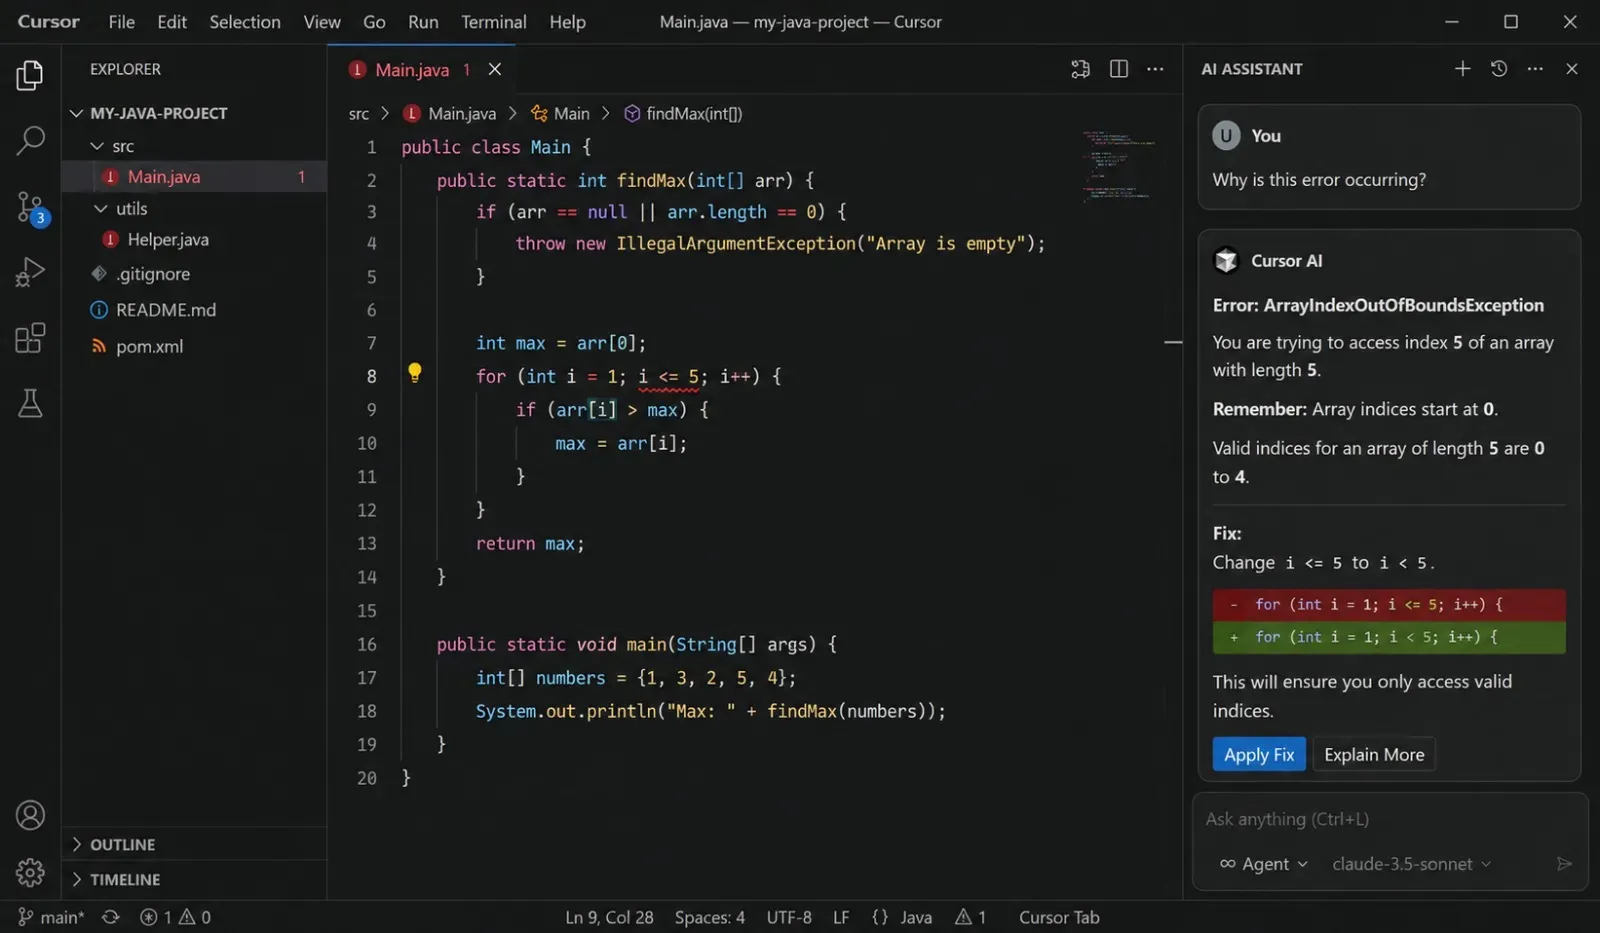This screenshot has width=1600, height=933.
Task: Click the Main class breadcrumb
Action: tap(560, 114)
